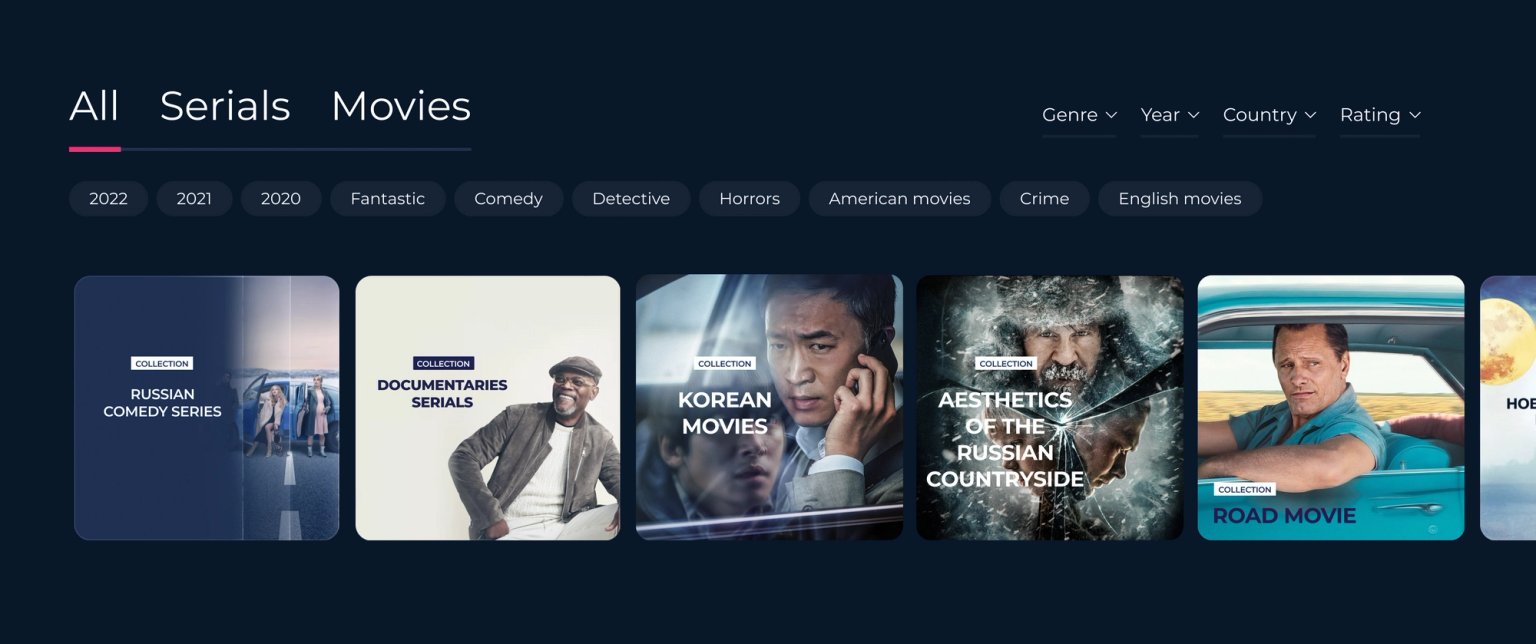Image resolution: width=1536 pixels, height=644 pixels.
Task: Open the Year filter dropdown
Action: click(x=1169, y=115)
